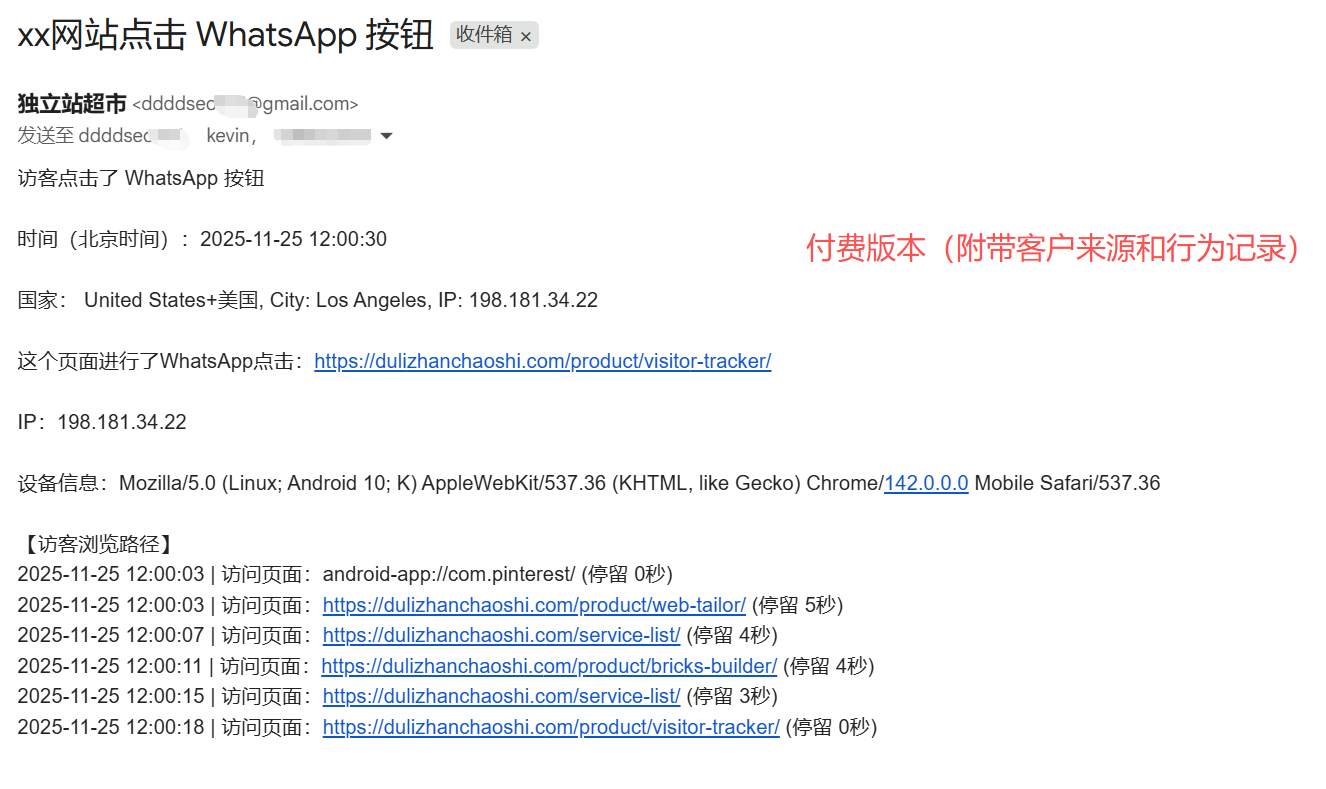The width and height of the screenshot is (1326, 789).
Task: Click the sender's gmail address
Action: pos(245,104)
